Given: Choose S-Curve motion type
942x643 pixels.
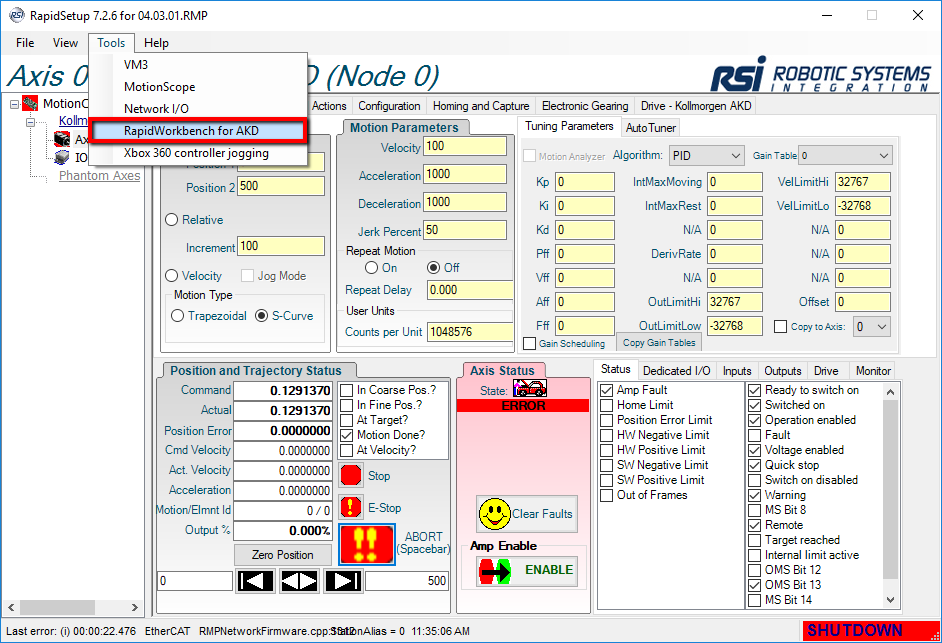Looking at the screenshot, I should pos(261,315).
